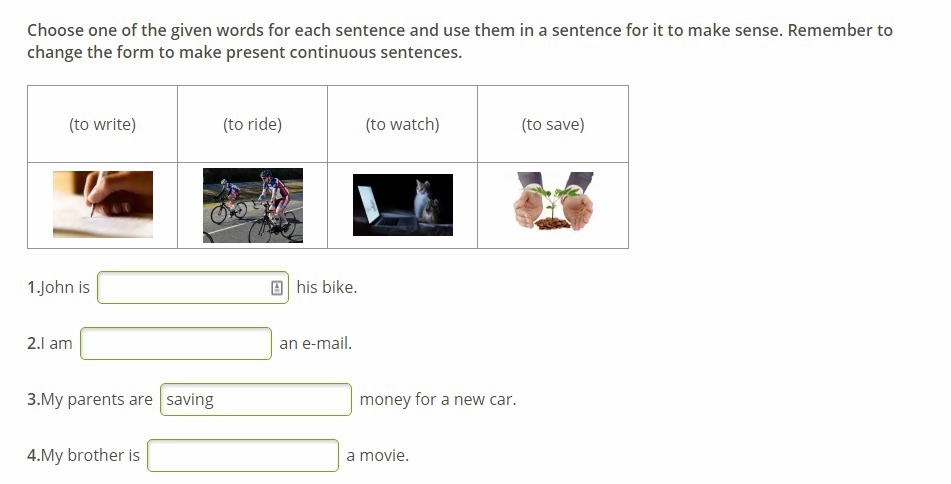This screenshot has height=484, width=951.
Task: Select the blank after "My brother is"
Action: (243, 456)
